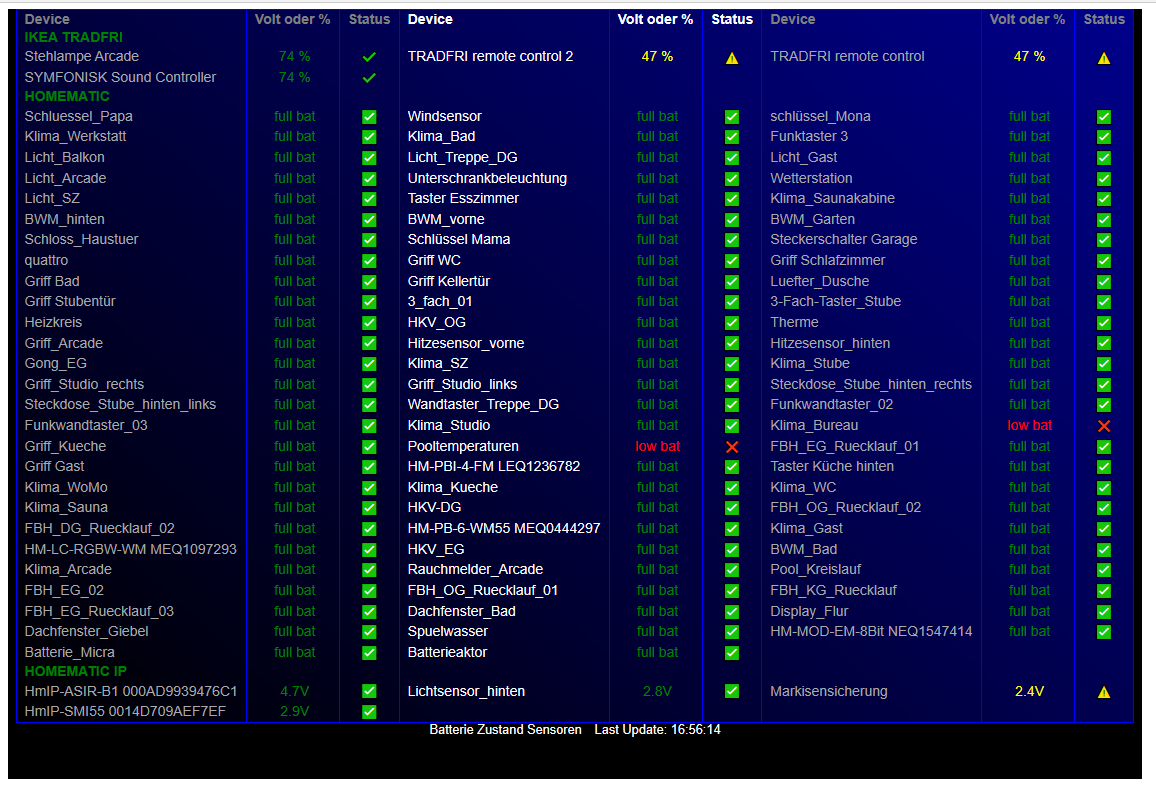Viewport: 1156px width, 799px height.
Task: Select the 3-Fach-Taster_Stube device name
Action: (836, 301)
